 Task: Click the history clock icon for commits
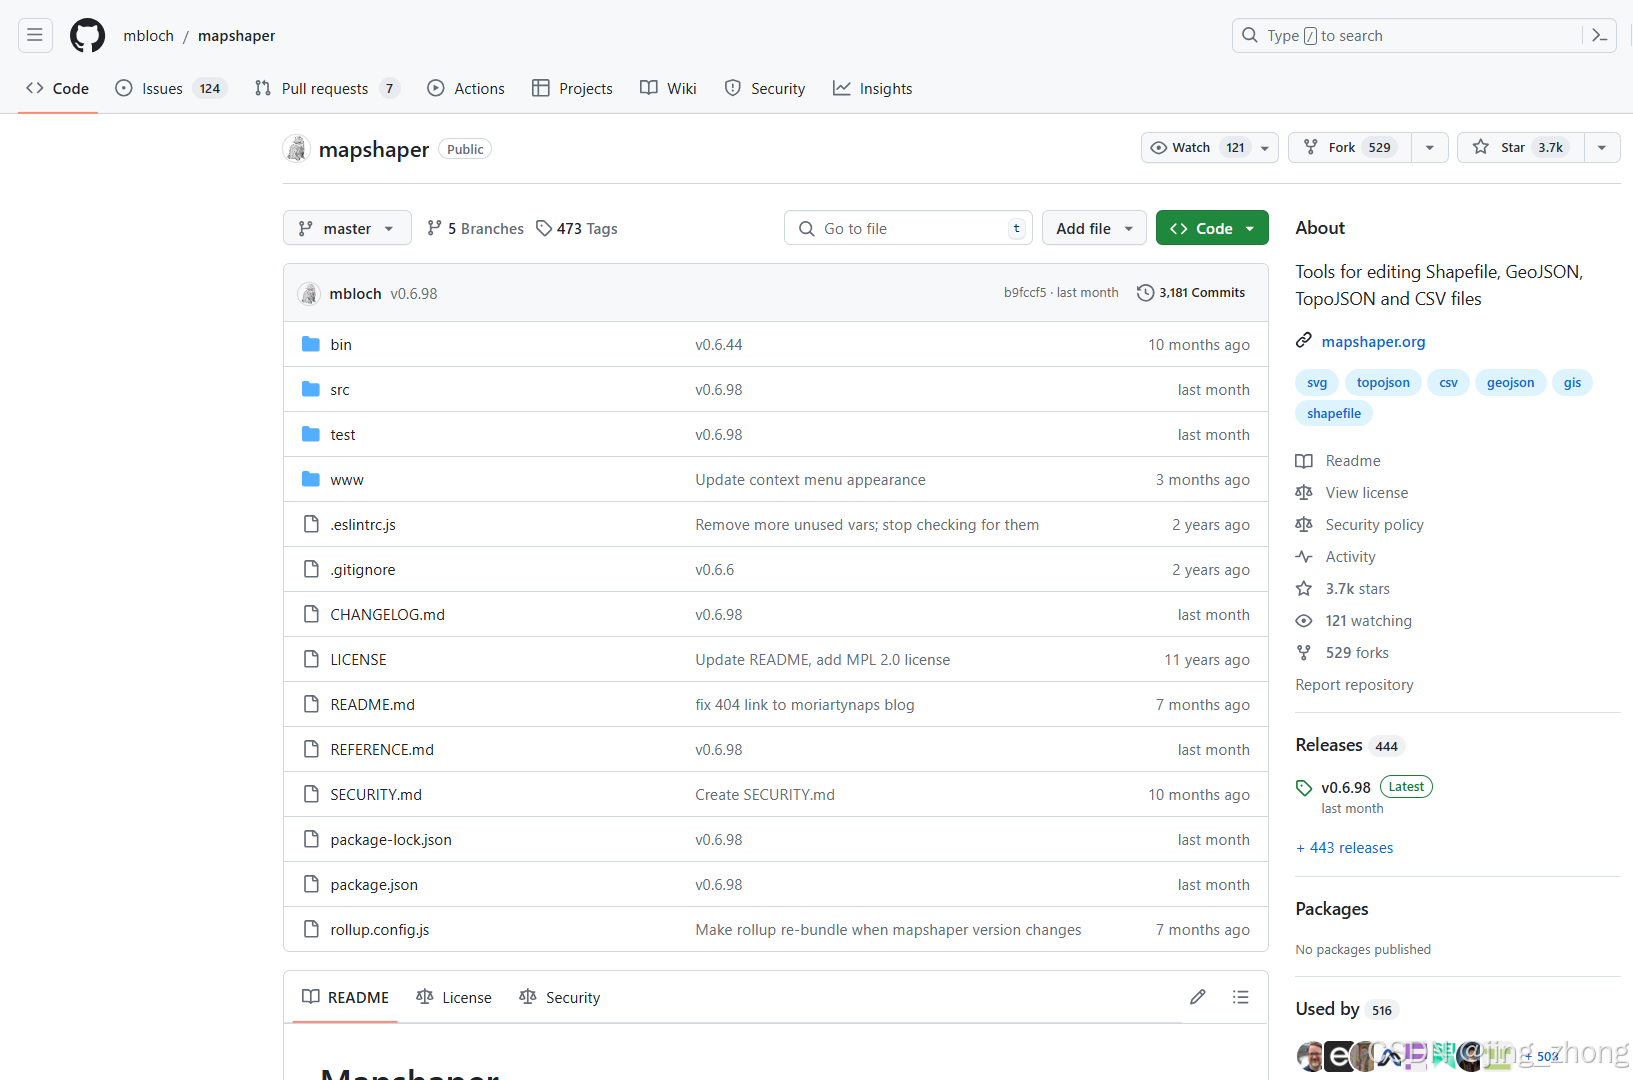(1146, 293)
